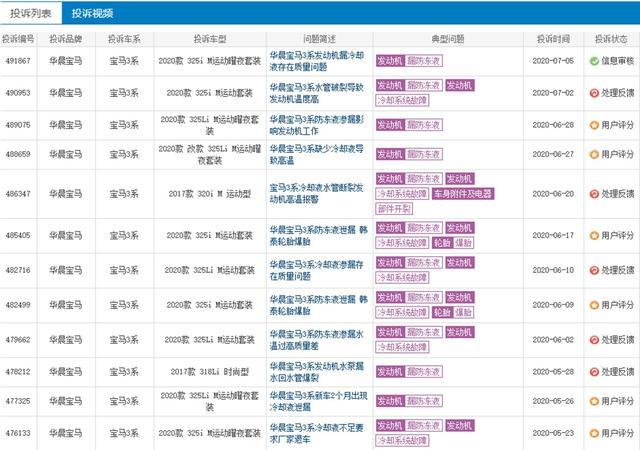This screenshot has height=450, width=640.
Task: Click model 2017款 318Li 时尚型
Action: pyautogui.click(x=210, y=372)
